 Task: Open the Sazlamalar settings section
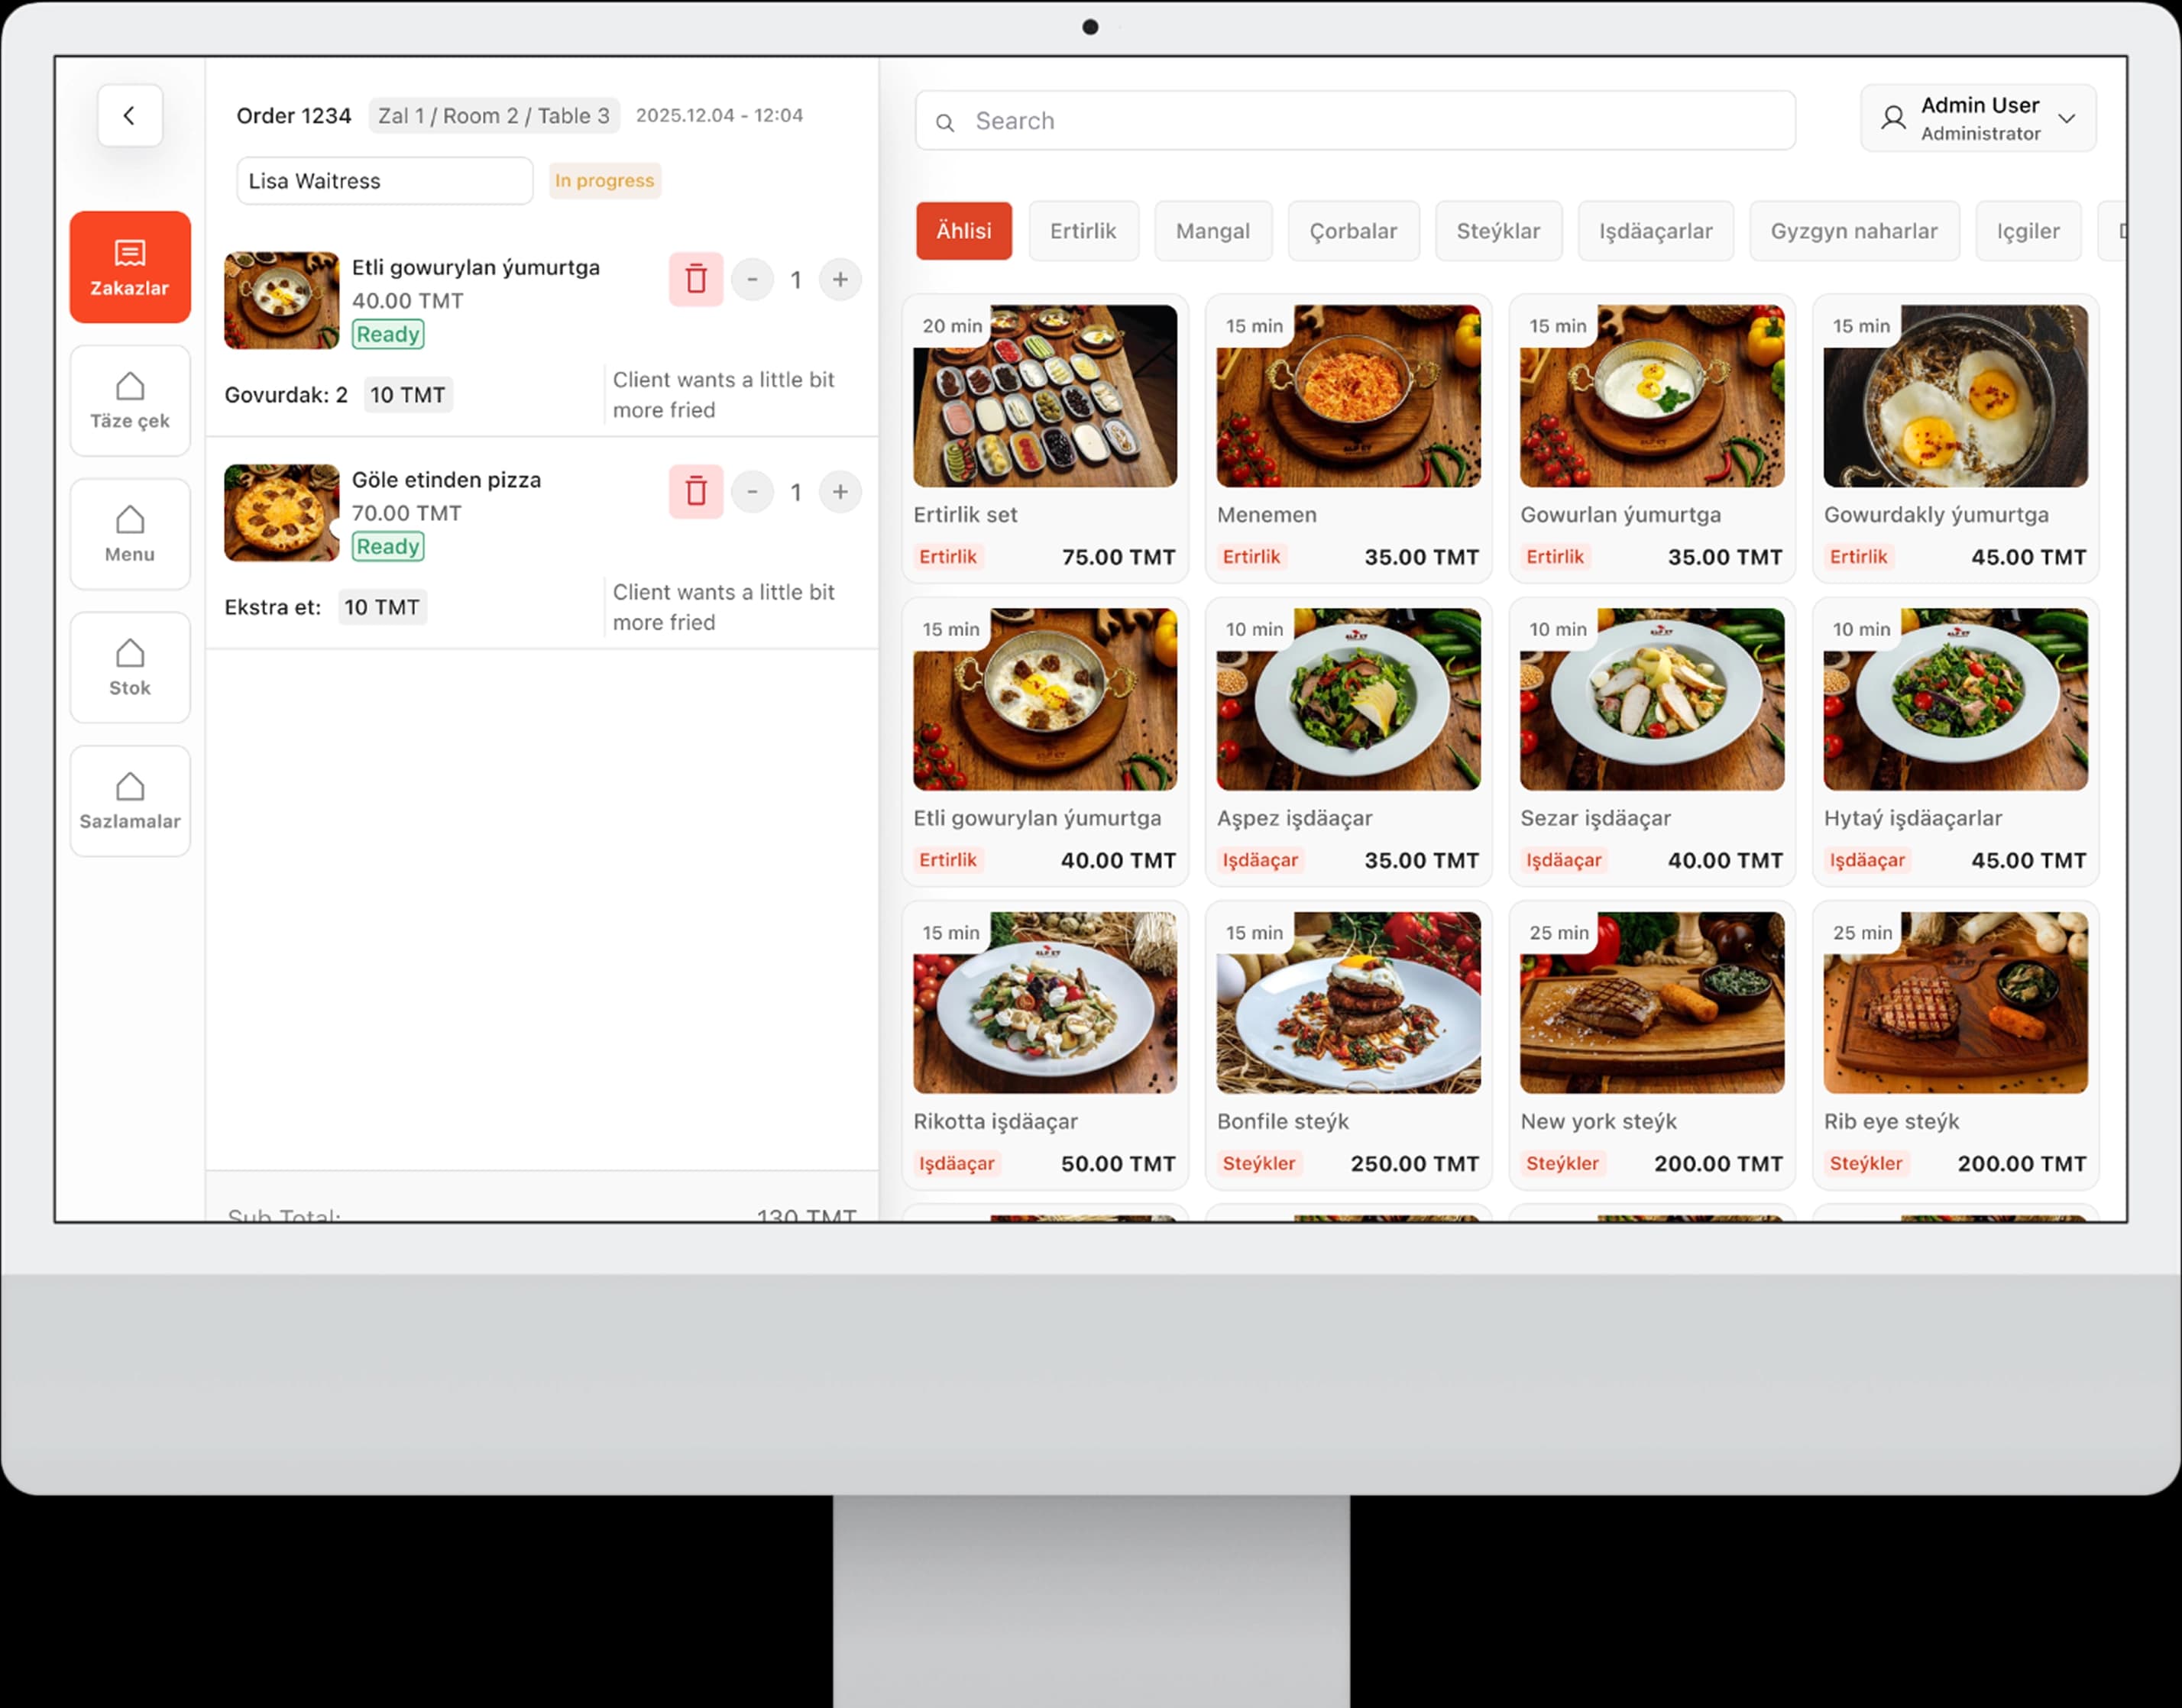point(129,800)
